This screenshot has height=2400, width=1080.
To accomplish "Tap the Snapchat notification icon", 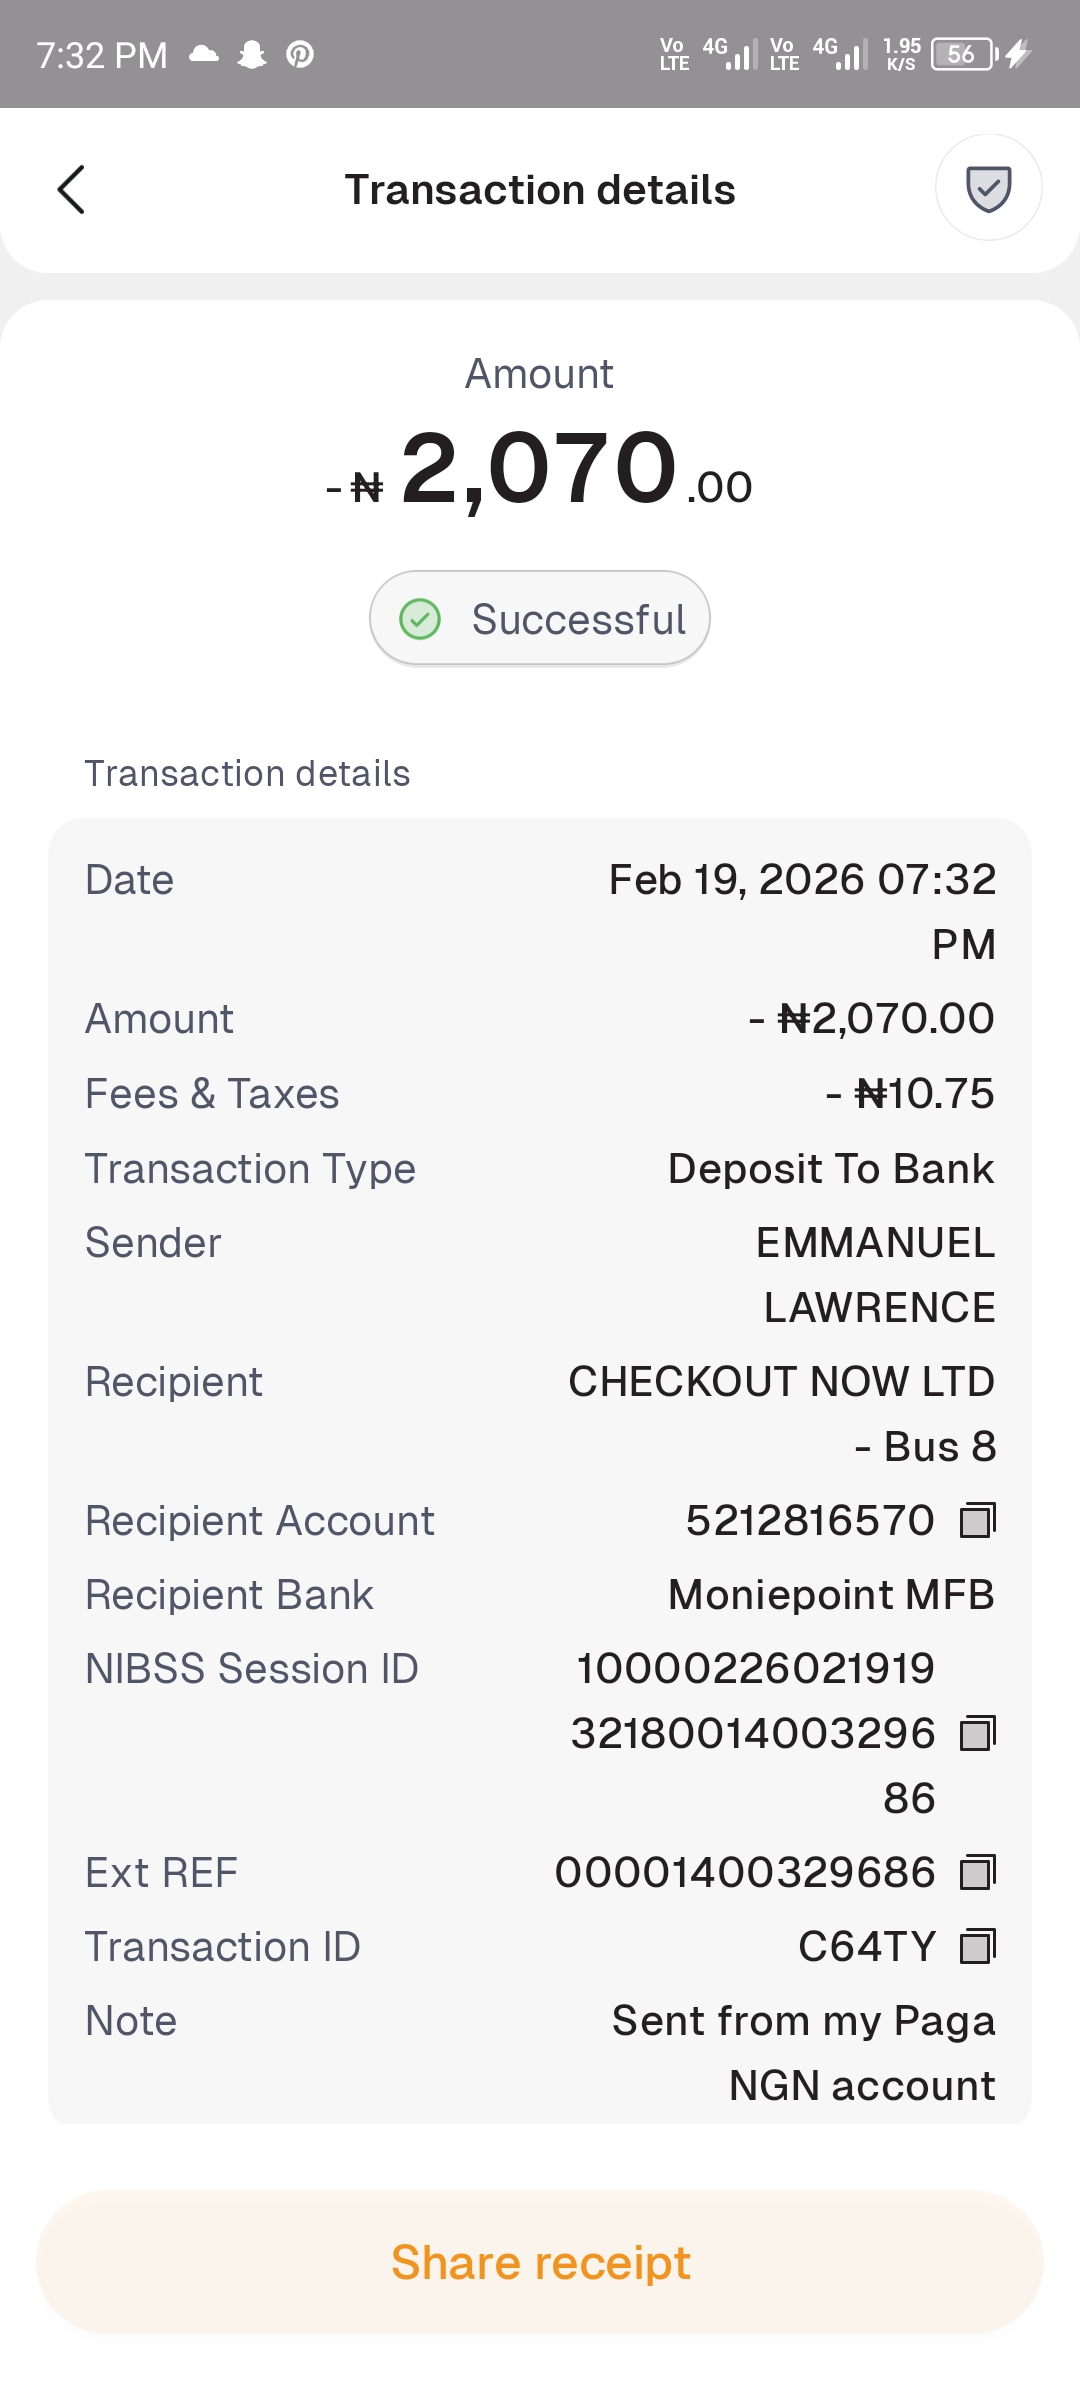I will [252, 54].
